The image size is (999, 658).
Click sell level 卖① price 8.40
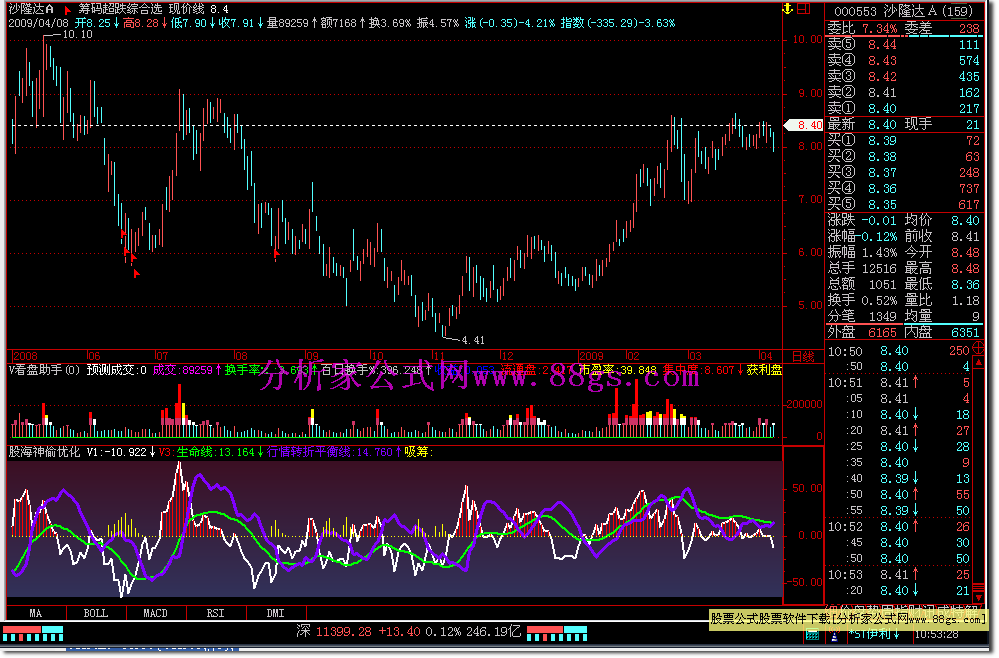click(882, 109)
